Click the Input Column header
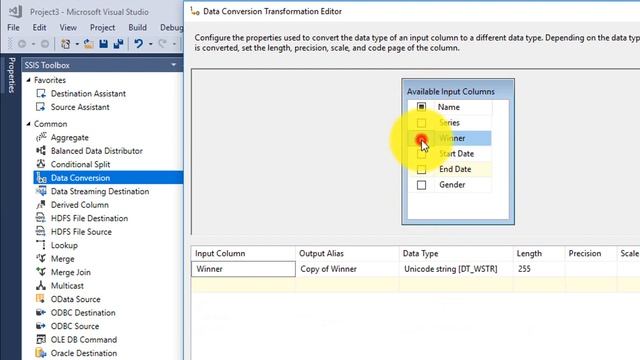This screenshot has height=360, width=640. pyautogui.click(x=243, y=253)
